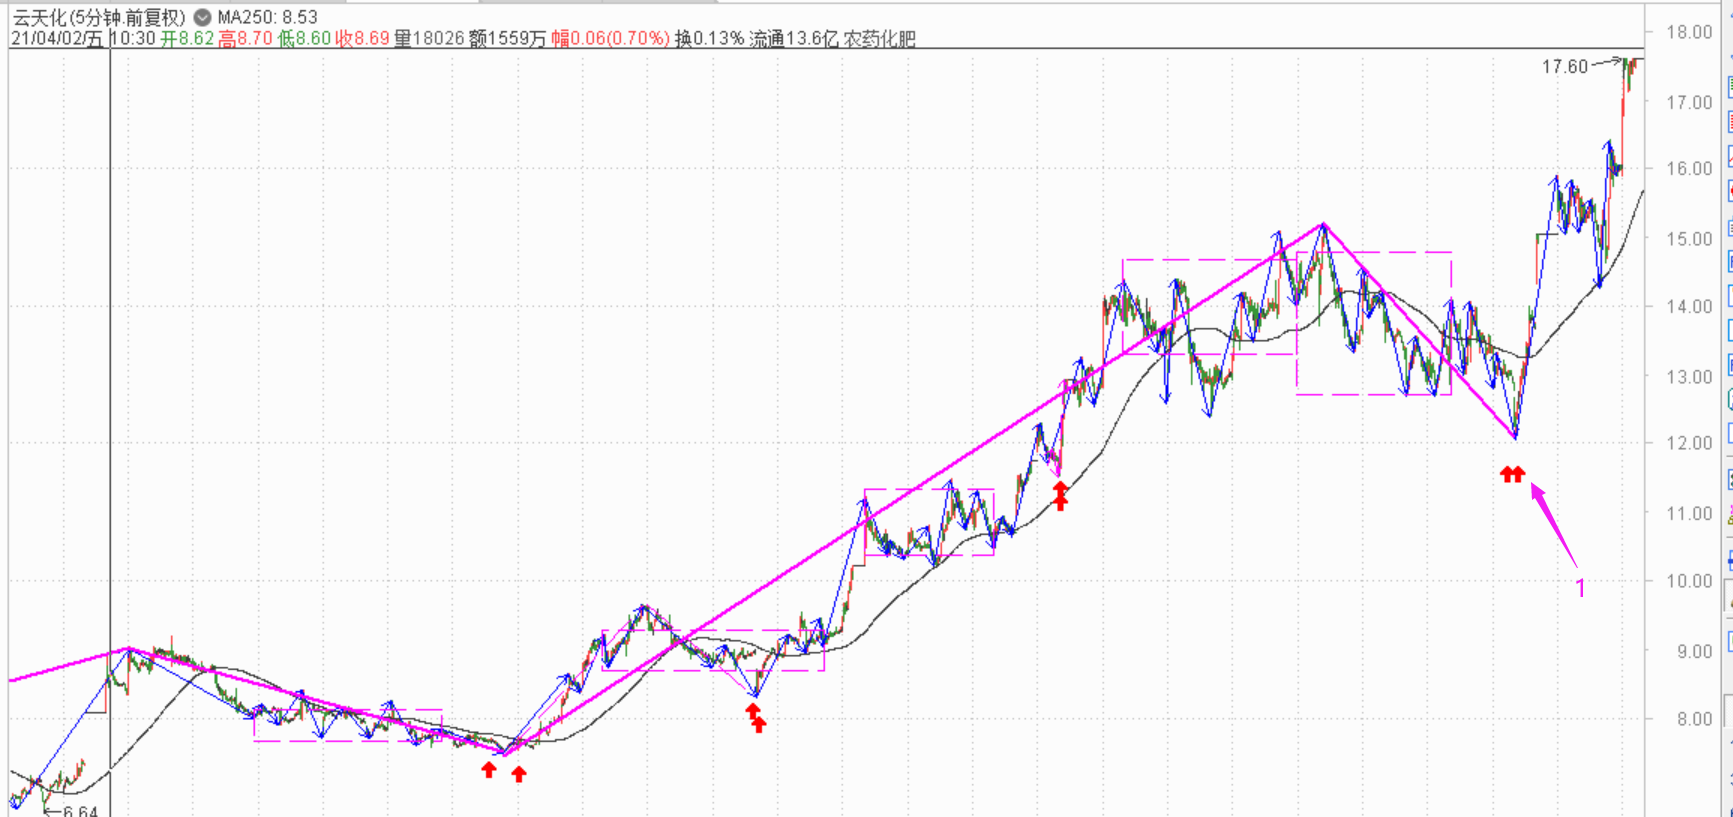The width and height of the screenshot is (1733, 817).
Task: Open the dropdown beside the 云天化 chart title
Action: pos(202,17)
